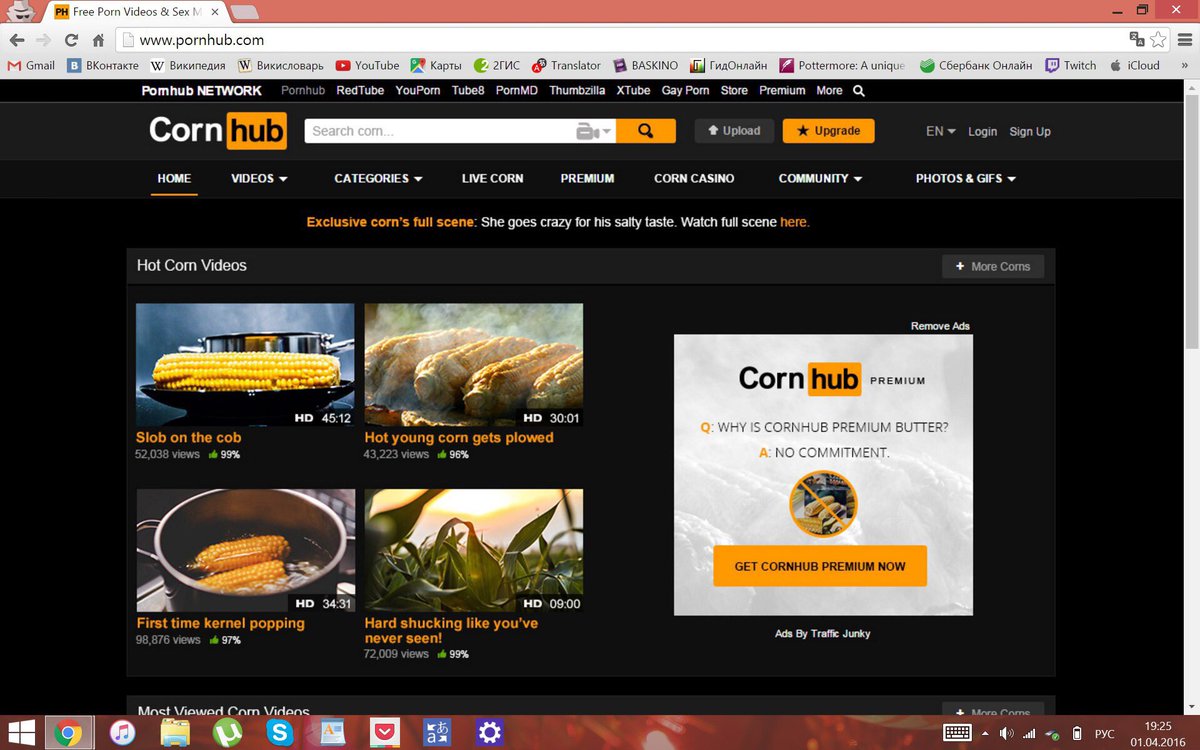The image size is (1200, 750).
Task: Open YouTube bookmark
Action: coord(367,65)
